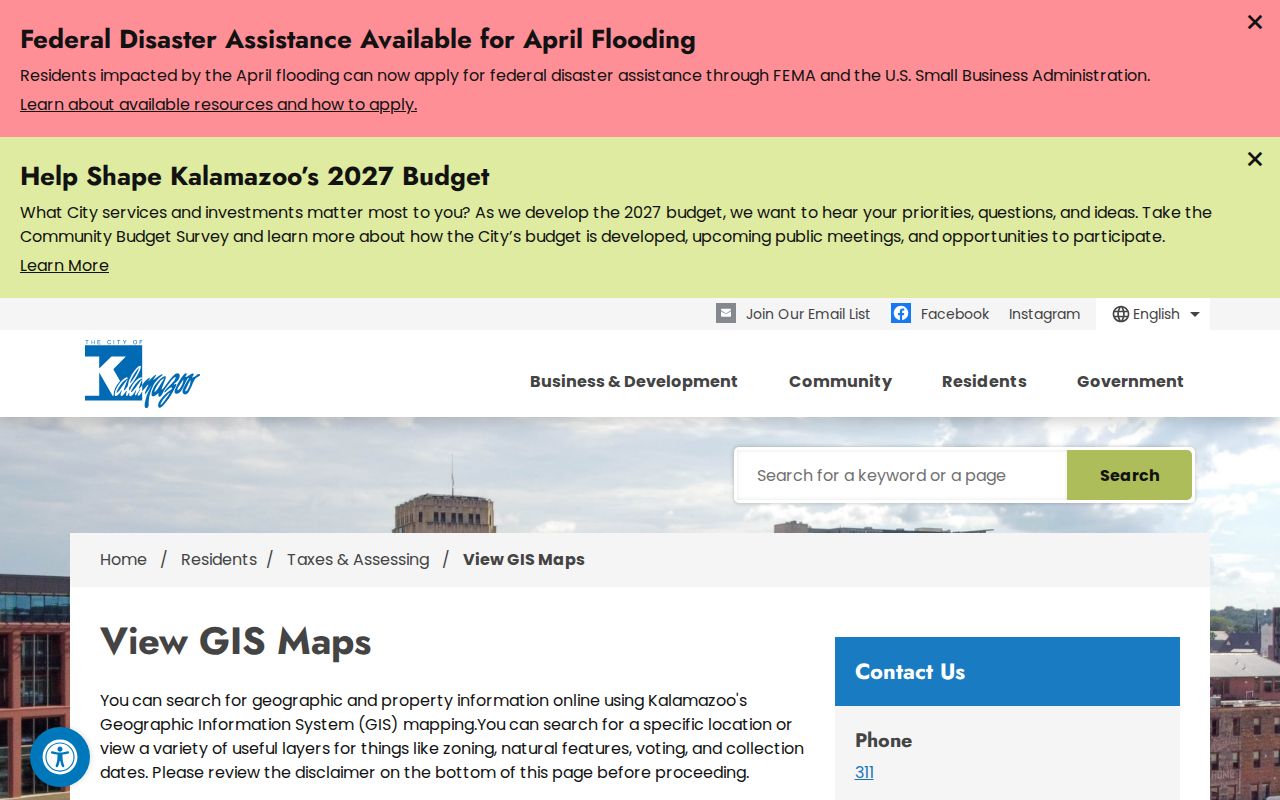1280x800 pixels.
Task: Go to Home breadcrumb
Action: coord(123,559)
